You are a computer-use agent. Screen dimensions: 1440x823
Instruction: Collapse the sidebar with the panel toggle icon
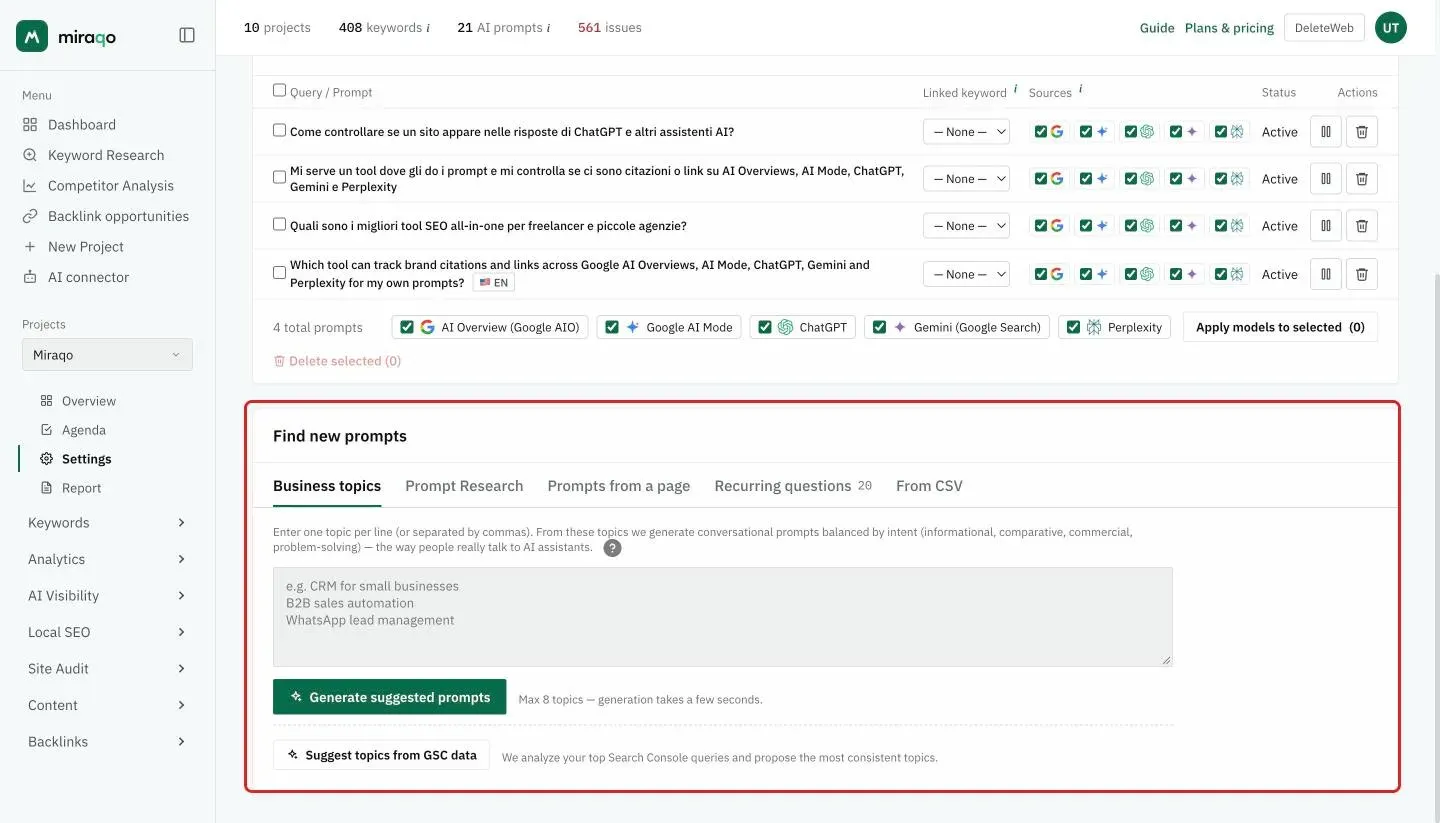point(187,35)
